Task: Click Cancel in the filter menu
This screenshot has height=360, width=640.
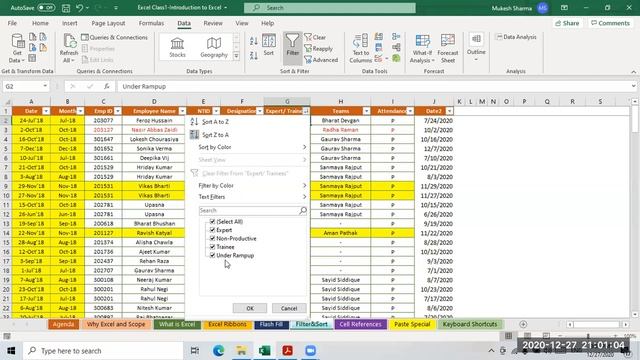Action: click(289, 308)
